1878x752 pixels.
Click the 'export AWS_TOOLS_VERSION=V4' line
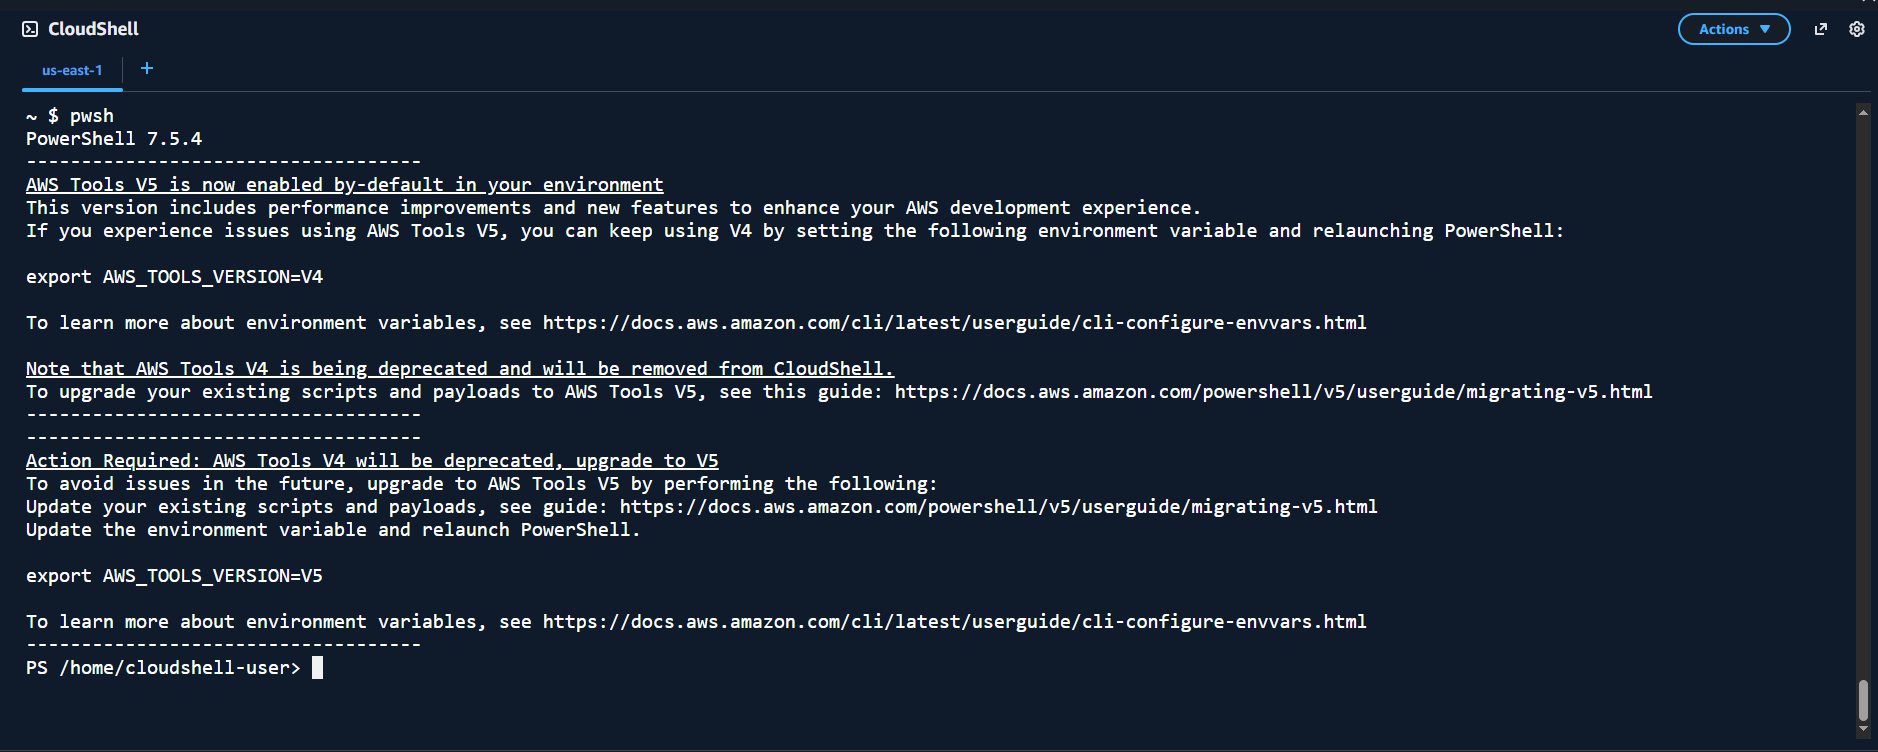175,277
